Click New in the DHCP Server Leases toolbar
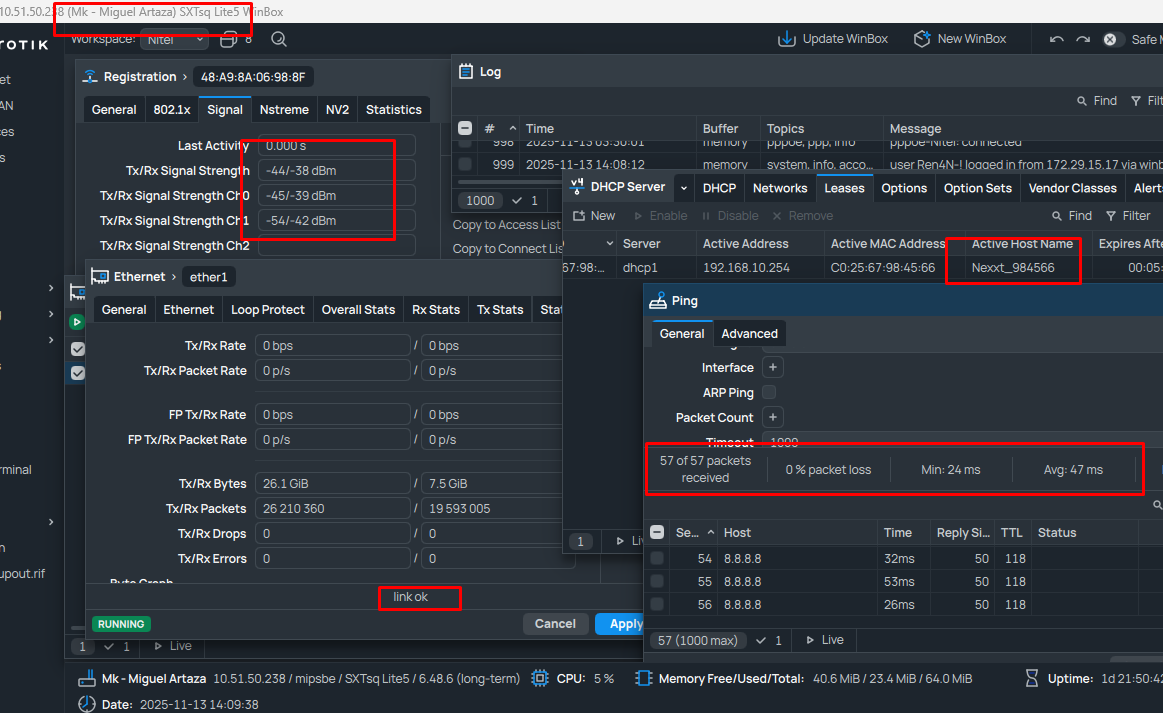 pos(594,215)
